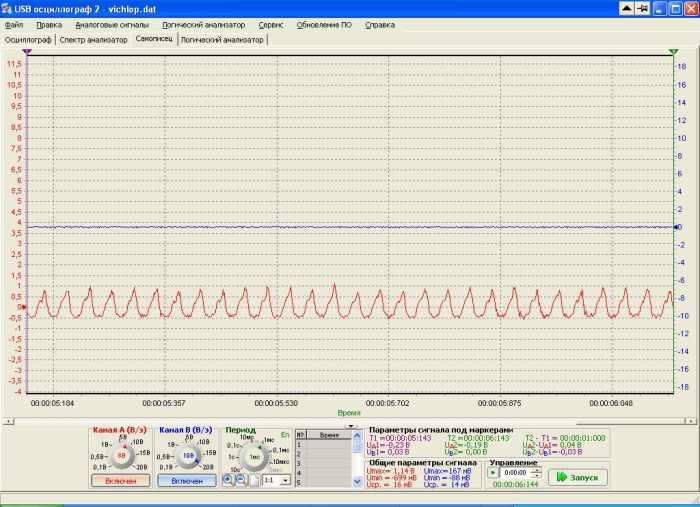Switch to Осциллограф tab
700x507 pixels.
pyautogui.click(x=28, y=40)
